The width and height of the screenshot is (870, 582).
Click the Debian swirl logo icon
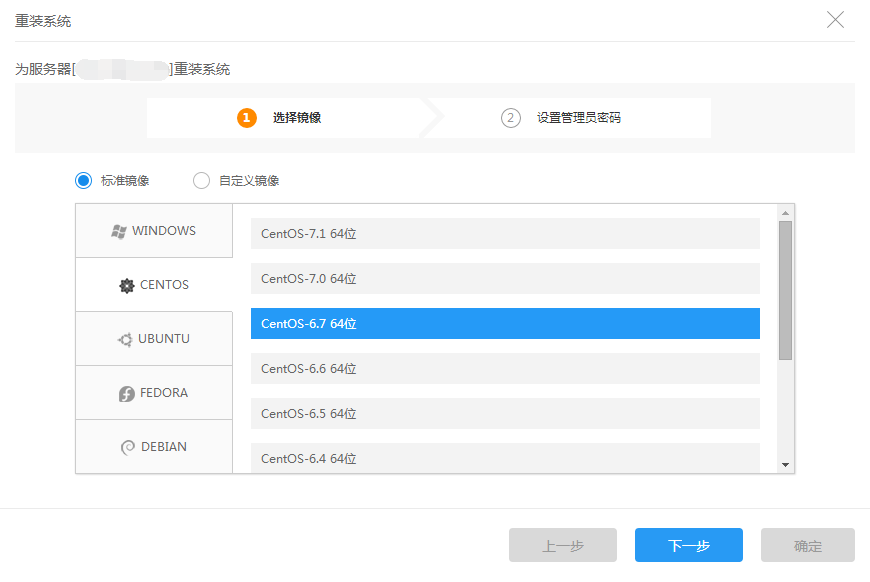[128, 447]
